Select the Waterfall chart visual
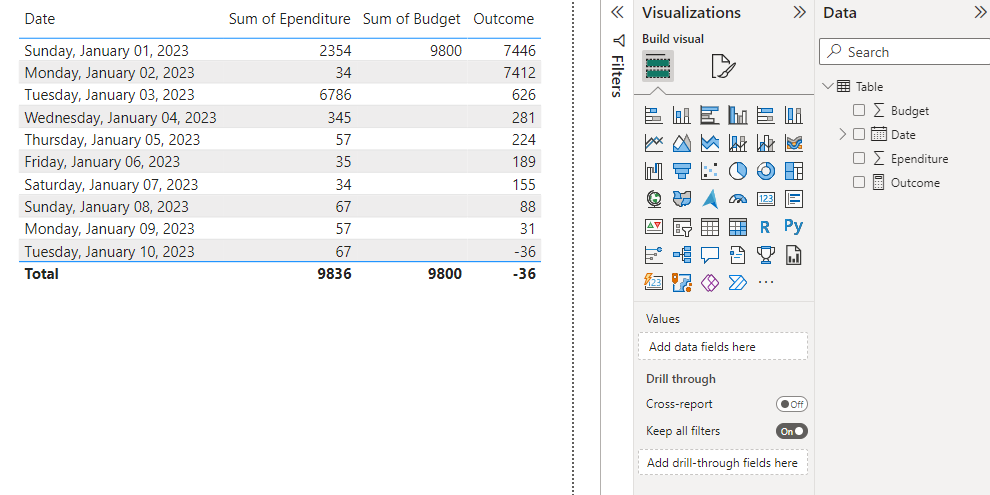990x495 pixels. (653, 171)
